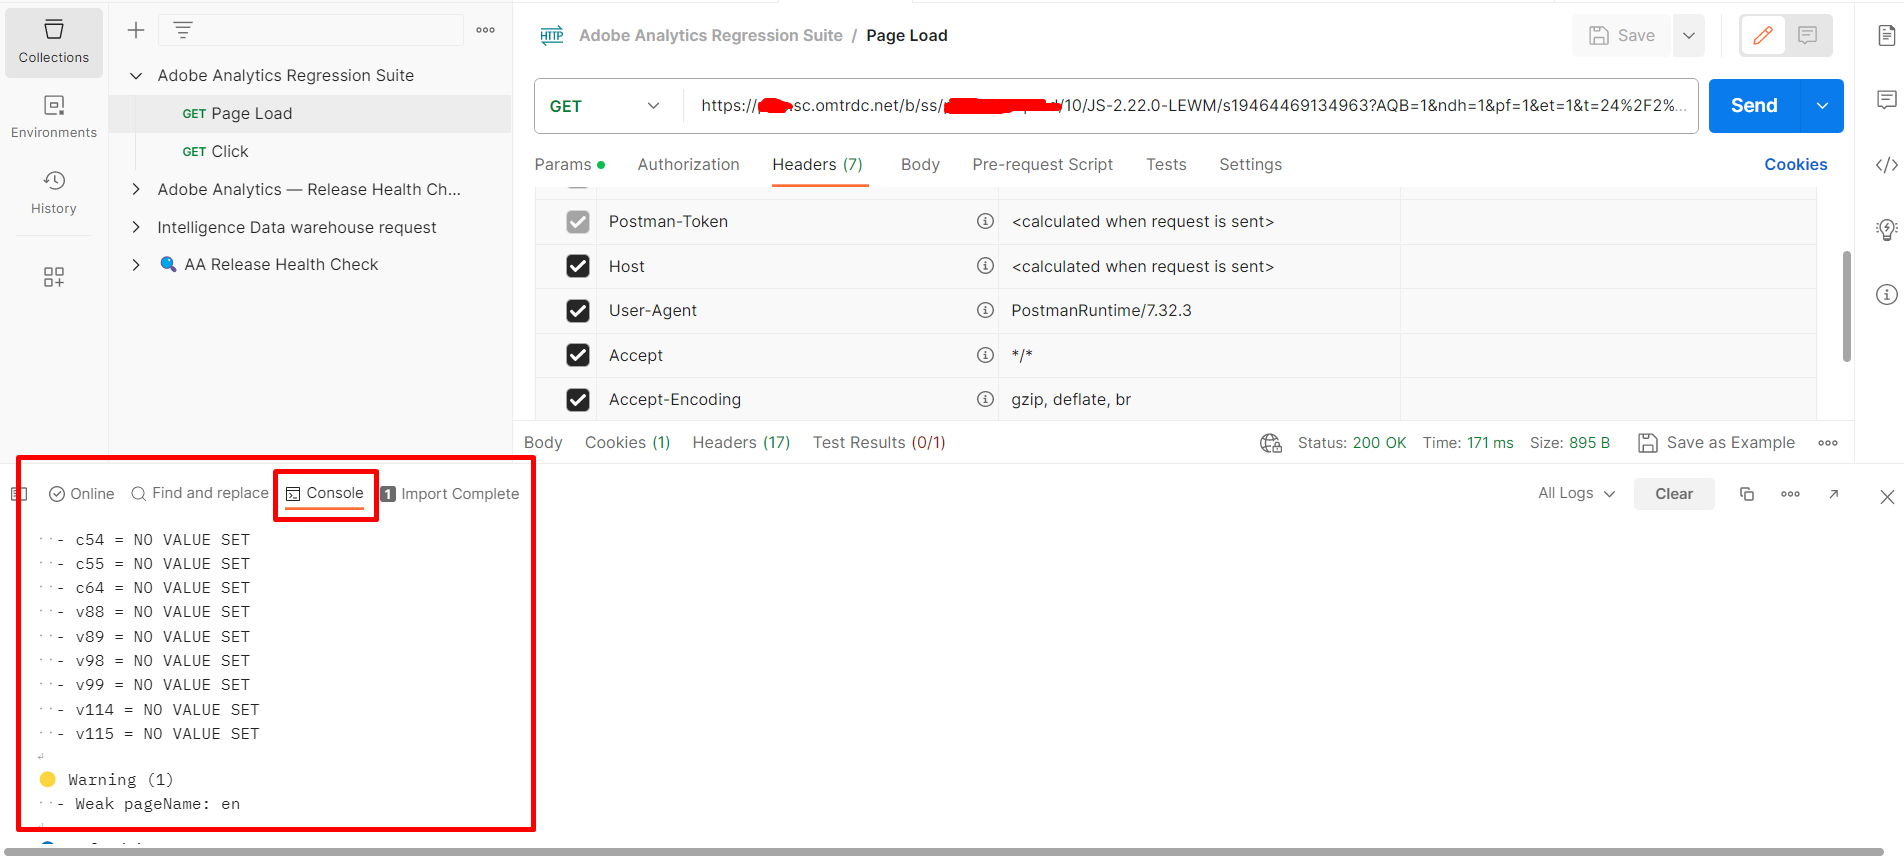Create a new collection with plus icon
Screen dimensions: 1904x856
[x=136, y=30]
